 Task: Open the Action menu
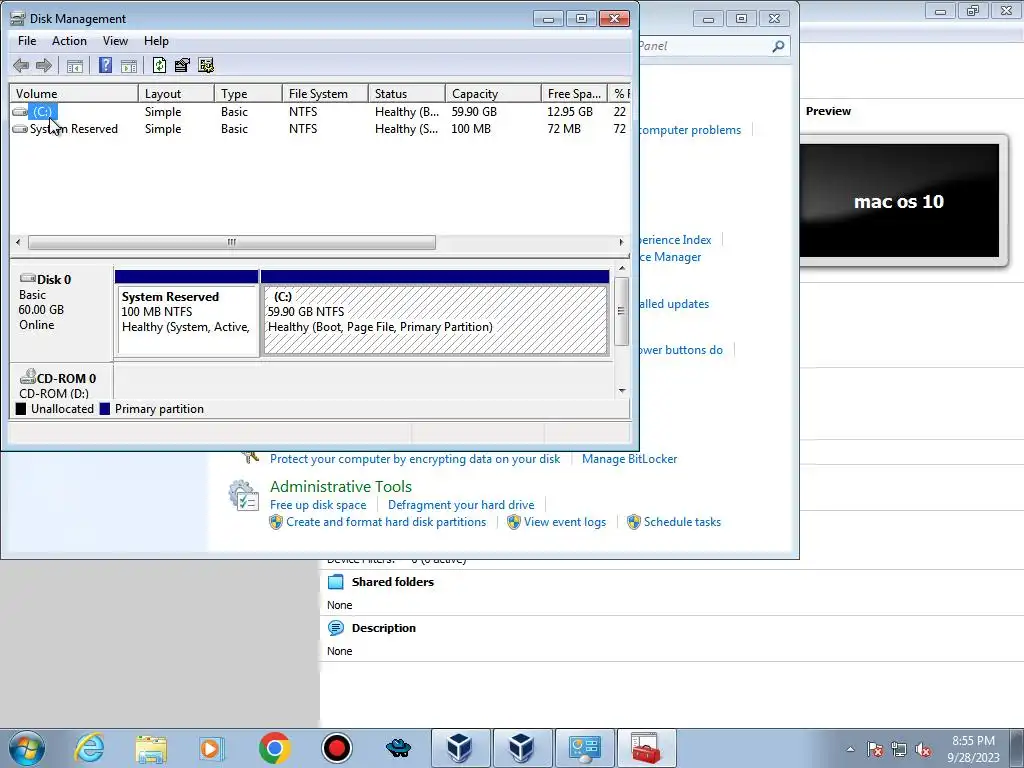click(x=69, y=40)
